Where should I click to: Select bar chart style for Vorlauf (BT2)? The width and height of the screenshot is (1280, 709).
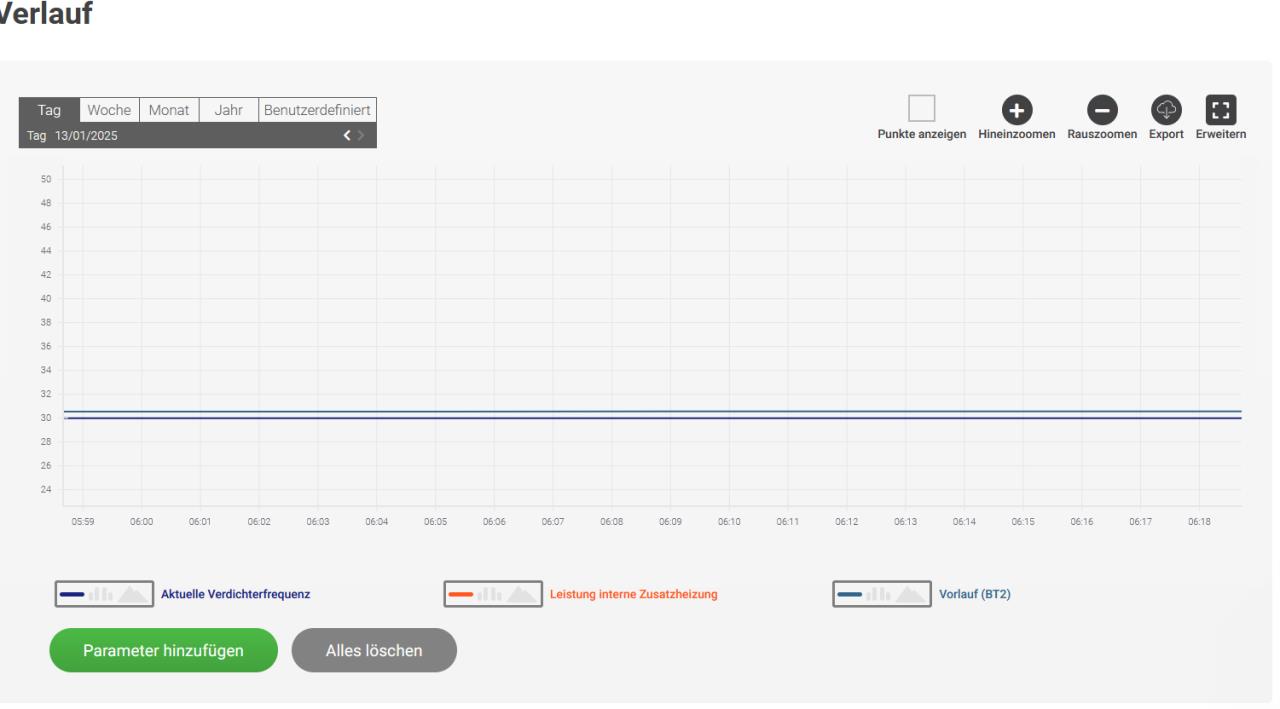pyautogui.click(x=878, y=594)
